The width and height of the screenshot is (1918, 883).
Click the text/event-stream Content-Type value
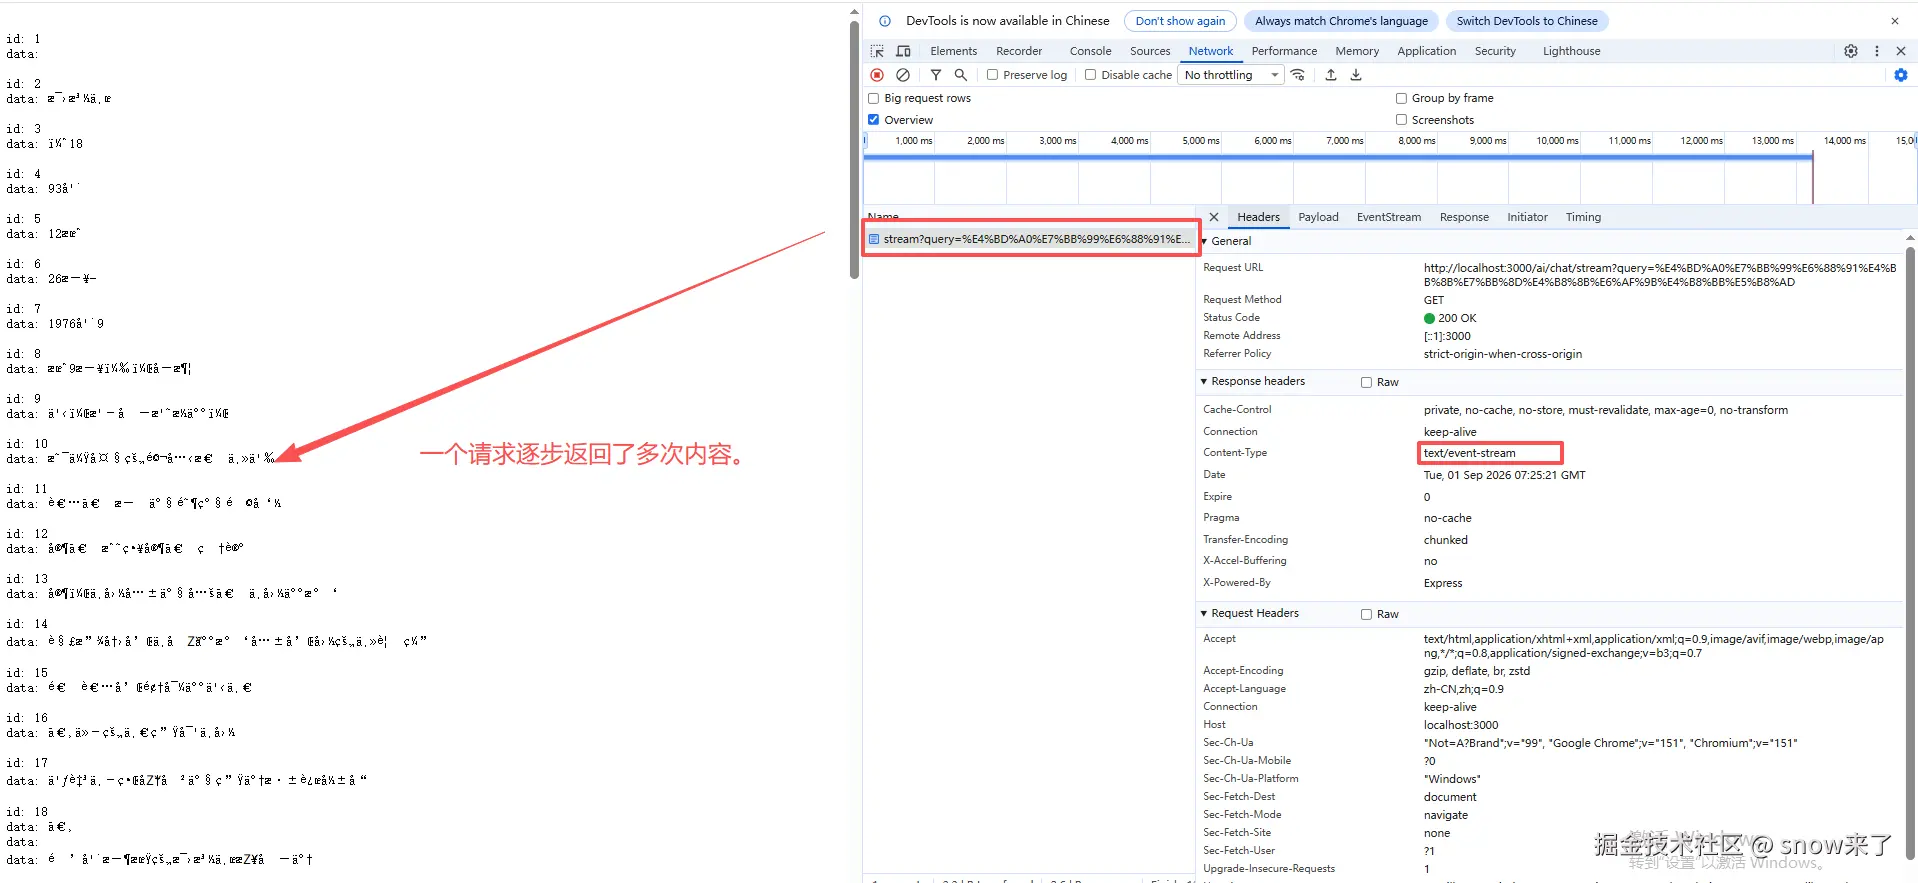pos(1469,453)
